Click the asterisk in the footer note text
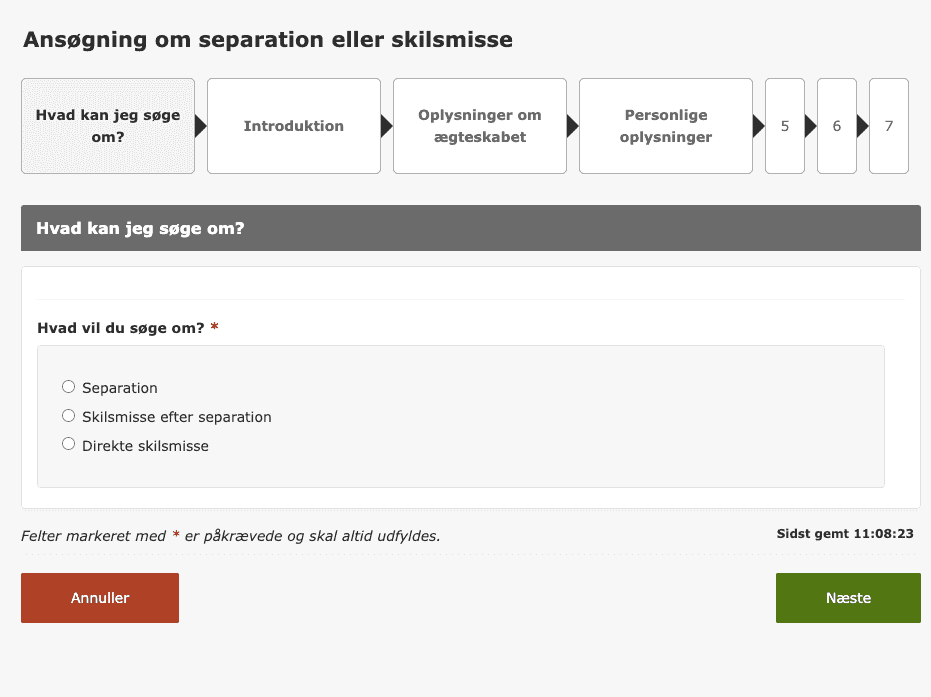Image resolution: width=931 pixels, height=697 pixels. coord(177,536)
